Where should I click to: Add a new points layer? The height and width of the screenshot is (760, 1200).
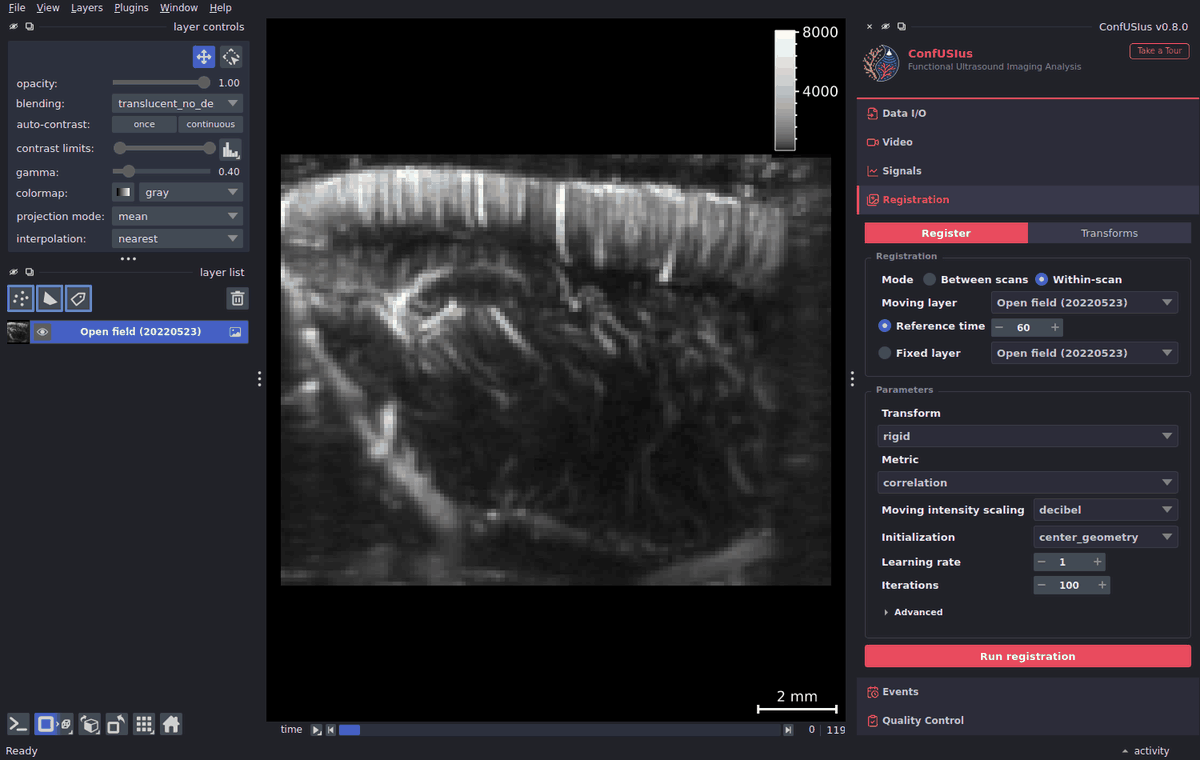coord(20,298)
